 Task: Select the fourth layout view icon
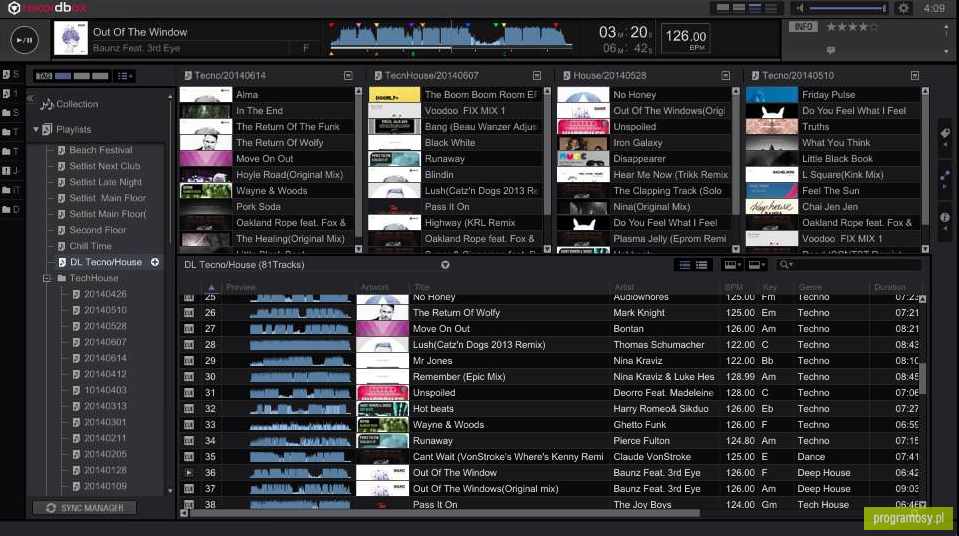coord(771,8)
